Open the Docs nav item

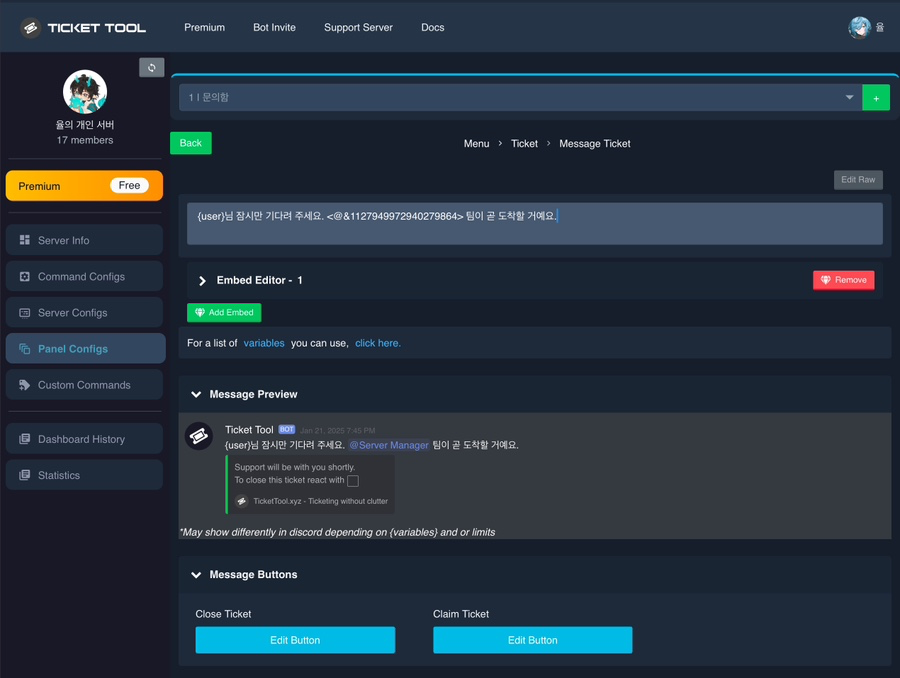click(432, 28)
